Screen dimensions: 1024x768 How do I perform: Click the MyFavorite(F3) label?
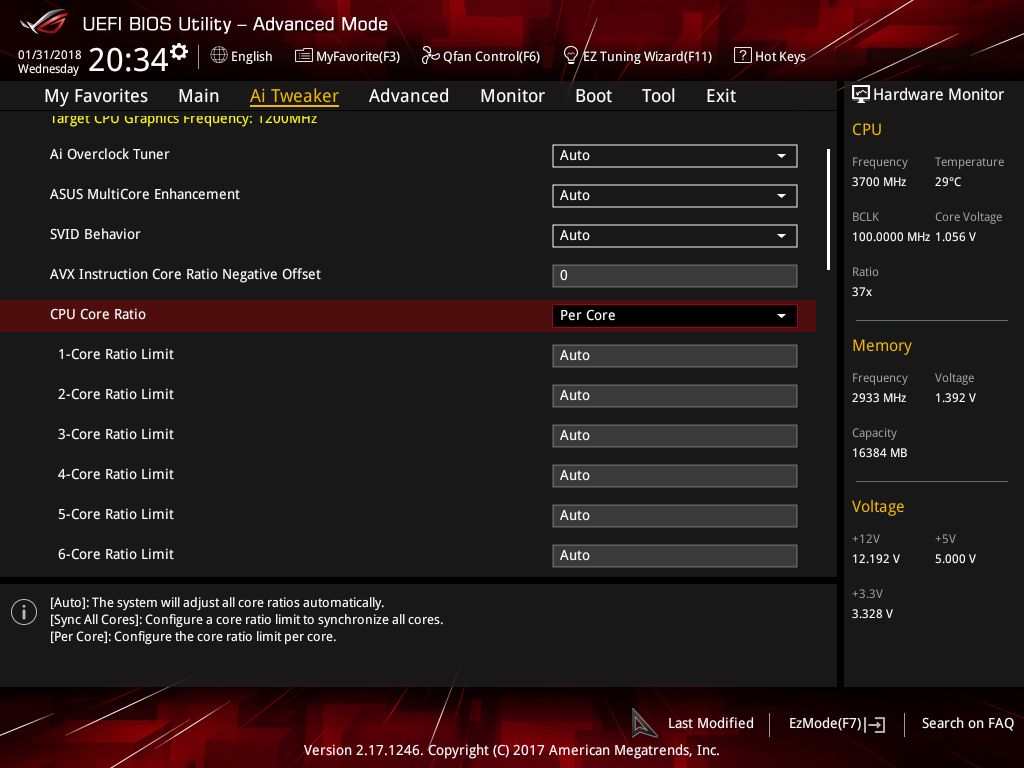[x=358, y=57]
